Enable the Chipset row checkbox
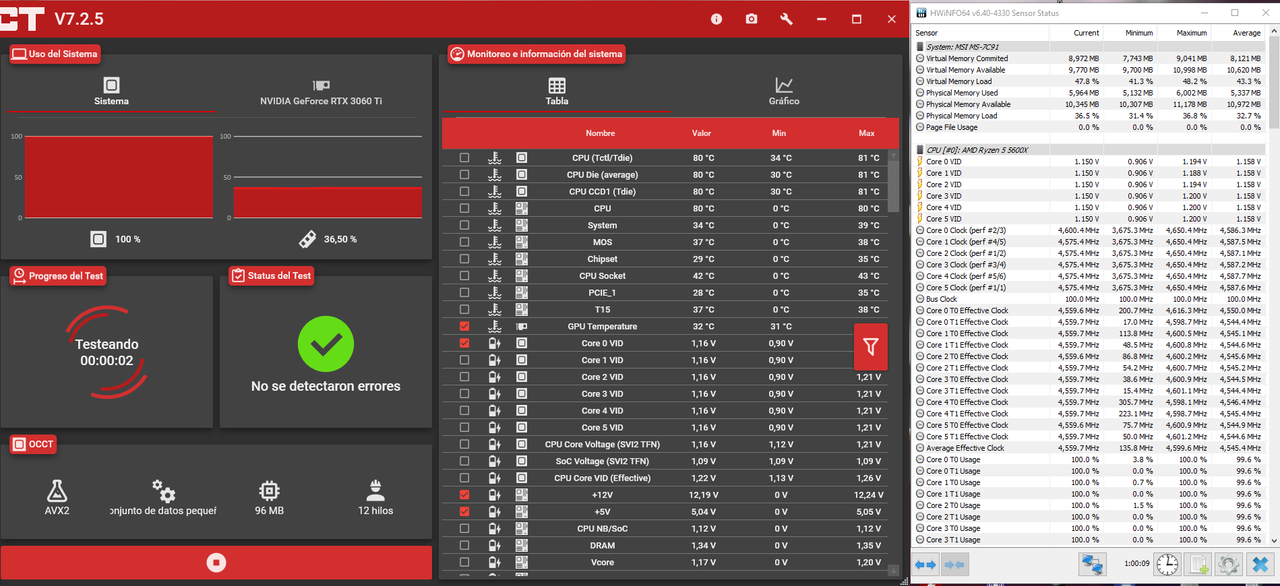Image resolution: width=1280 pixels, height=586 pixels. coord(464,259)
